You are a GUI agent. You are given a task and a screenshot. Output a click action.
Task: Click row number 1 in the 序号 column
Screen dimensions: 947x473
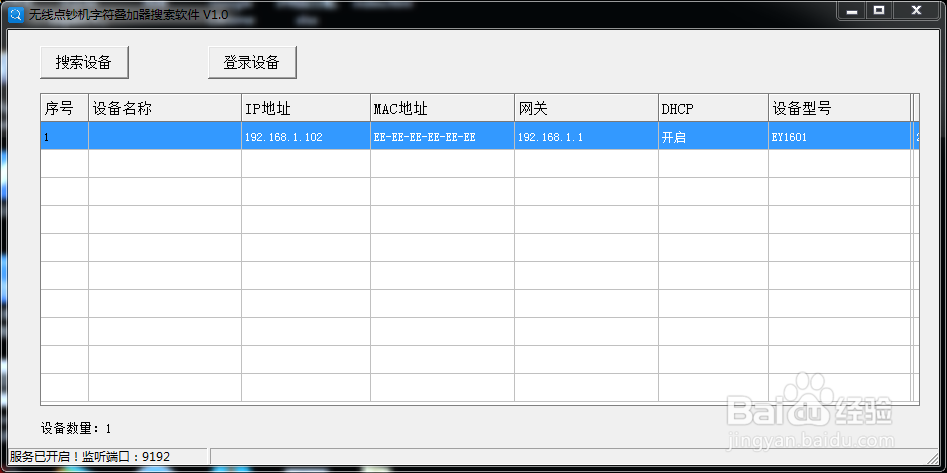pos(65,137)
